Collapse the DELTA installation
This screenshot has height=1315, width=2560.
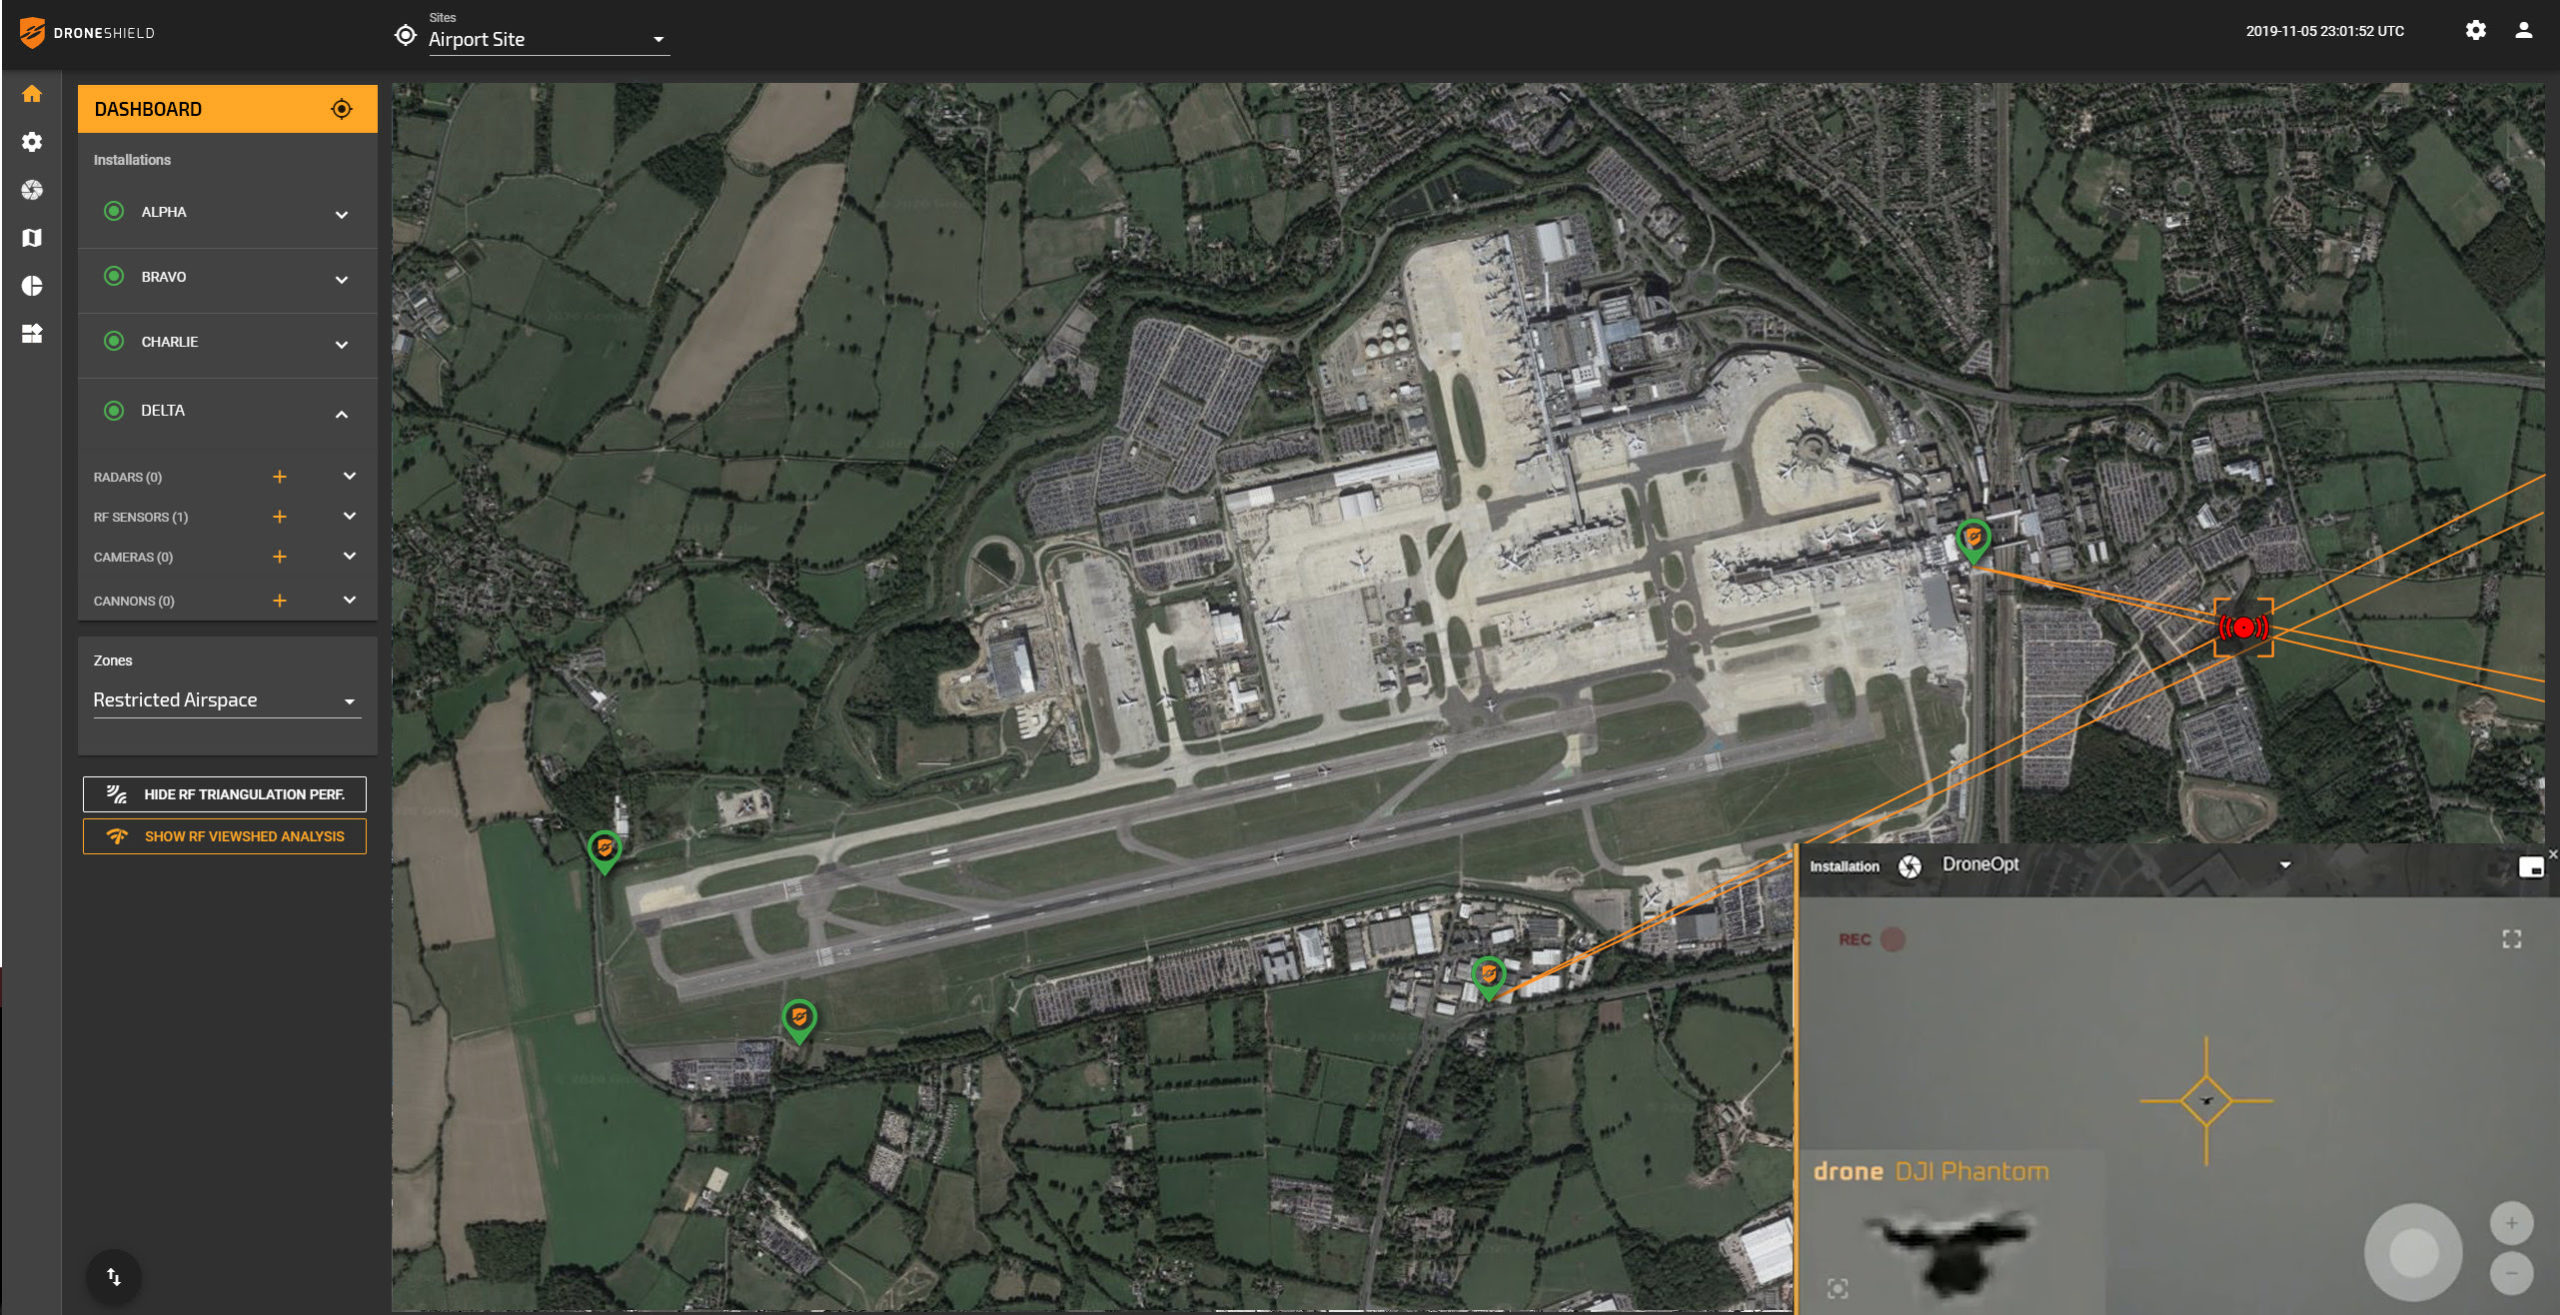click(x=341, y=413)
